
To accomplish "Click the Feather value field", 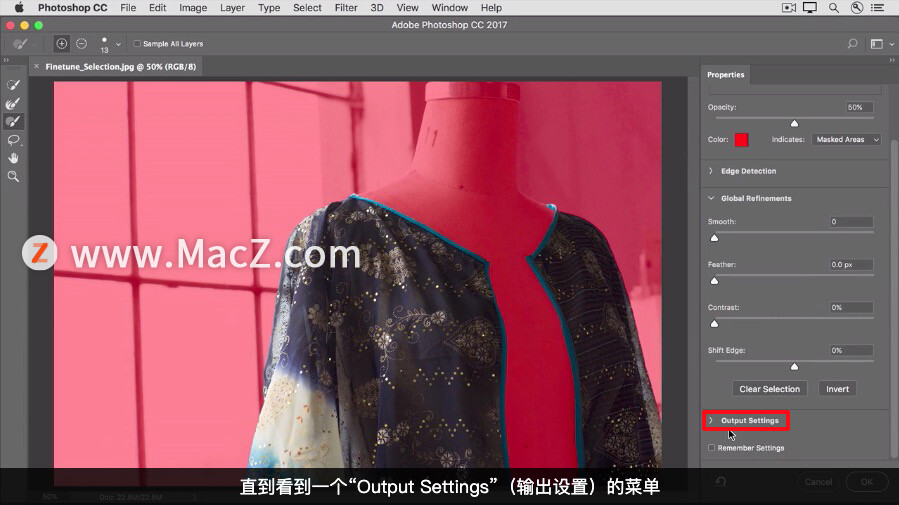I will 851,265.
